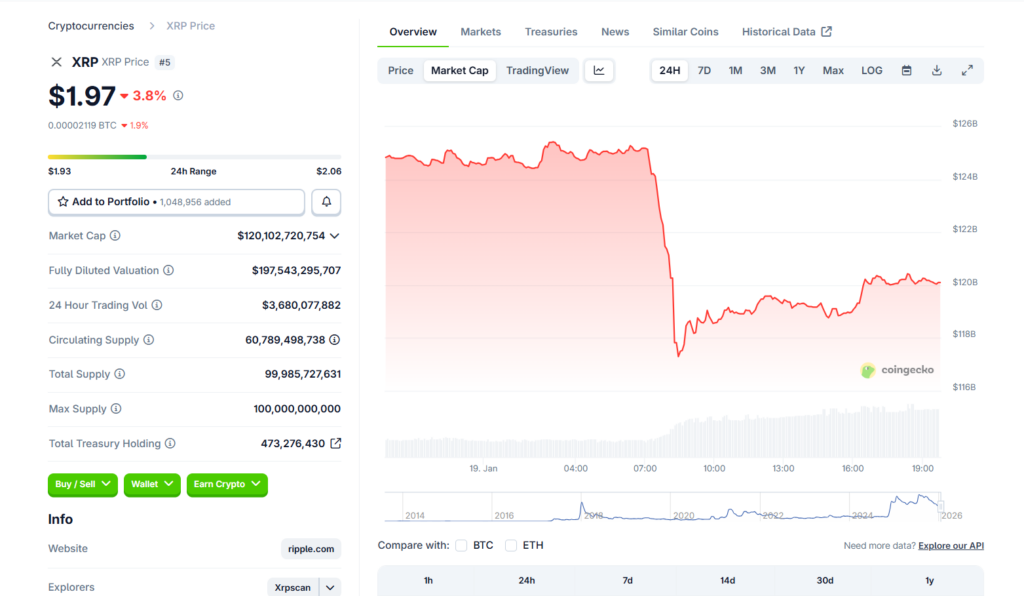Viewport: 1024px width, 596px height.
Task: Expand the Market Cap value chevron
Action: (335, 236)
